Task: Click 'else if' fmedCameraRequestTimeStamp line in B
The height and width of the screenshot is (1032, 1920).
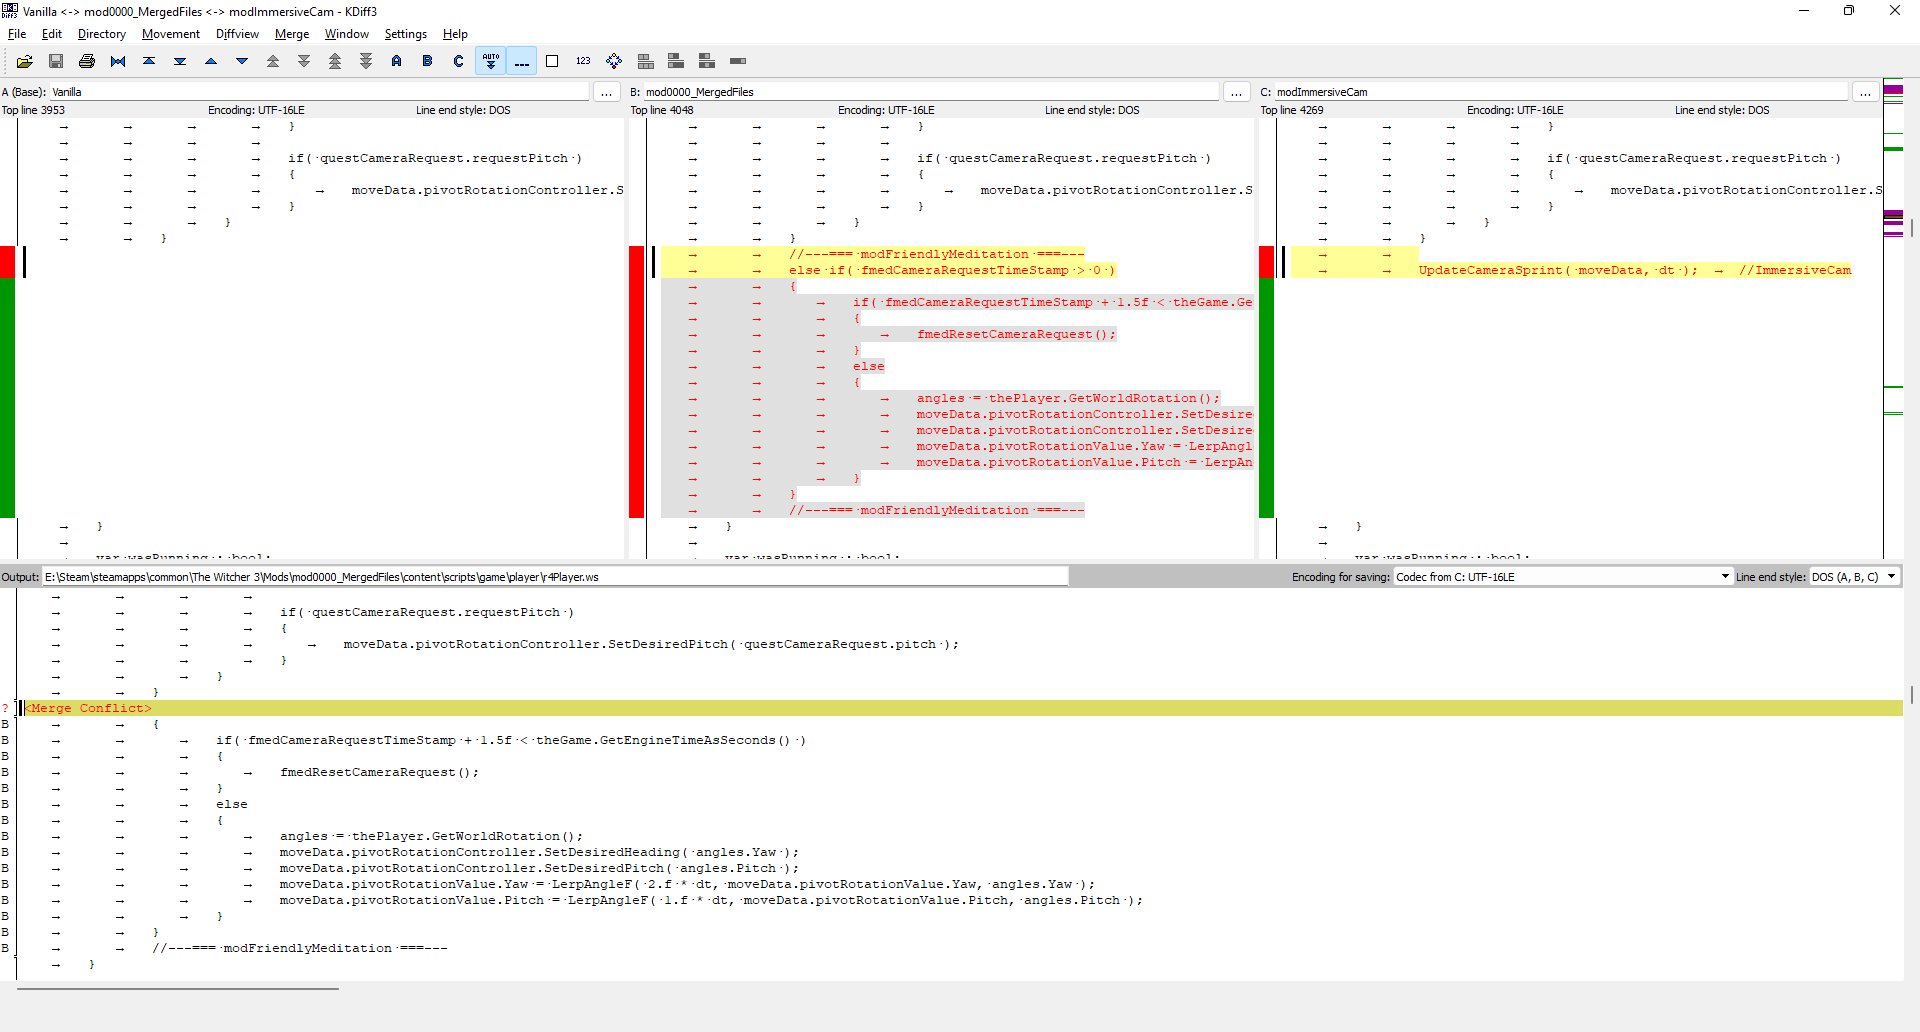Action: [x=952, y=270]
